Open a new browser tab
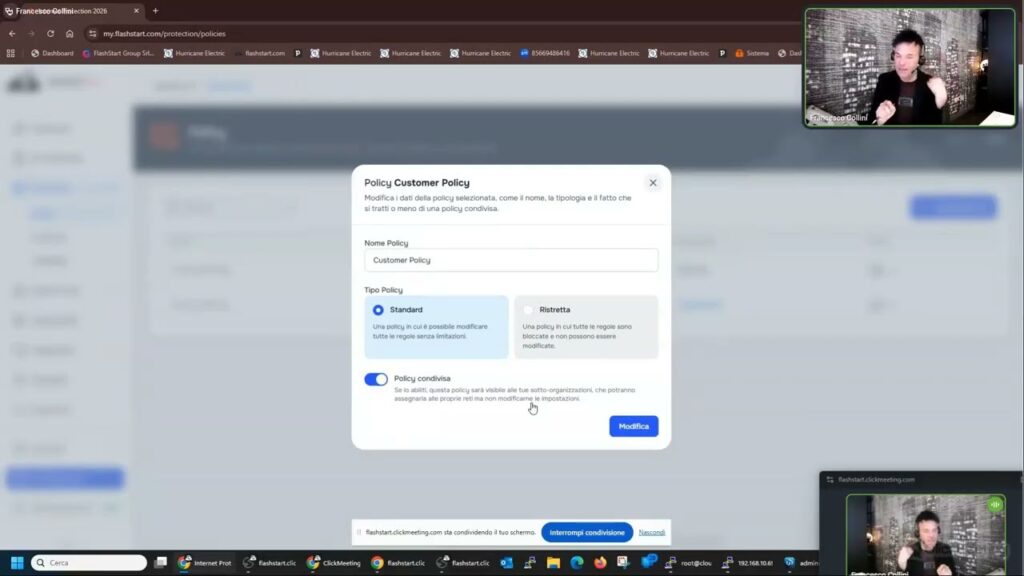 tap(155, 10)
